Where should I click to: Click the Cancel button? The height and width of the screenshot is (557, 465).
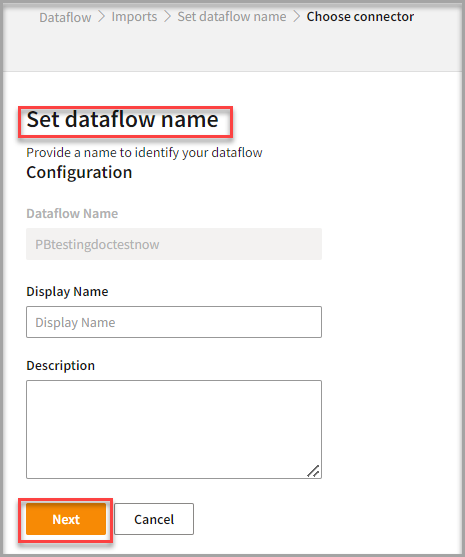coord(154,519)
